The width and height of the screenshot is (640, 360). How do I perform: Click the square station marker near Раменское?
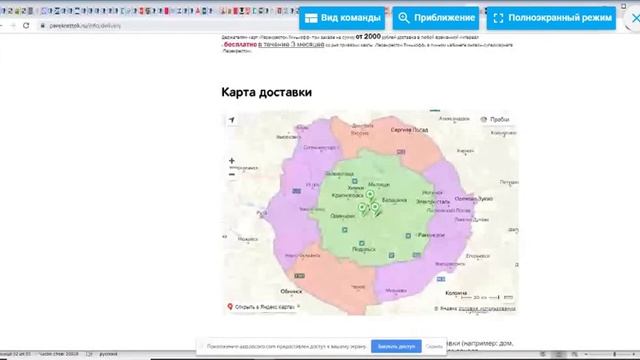(408, 236)
